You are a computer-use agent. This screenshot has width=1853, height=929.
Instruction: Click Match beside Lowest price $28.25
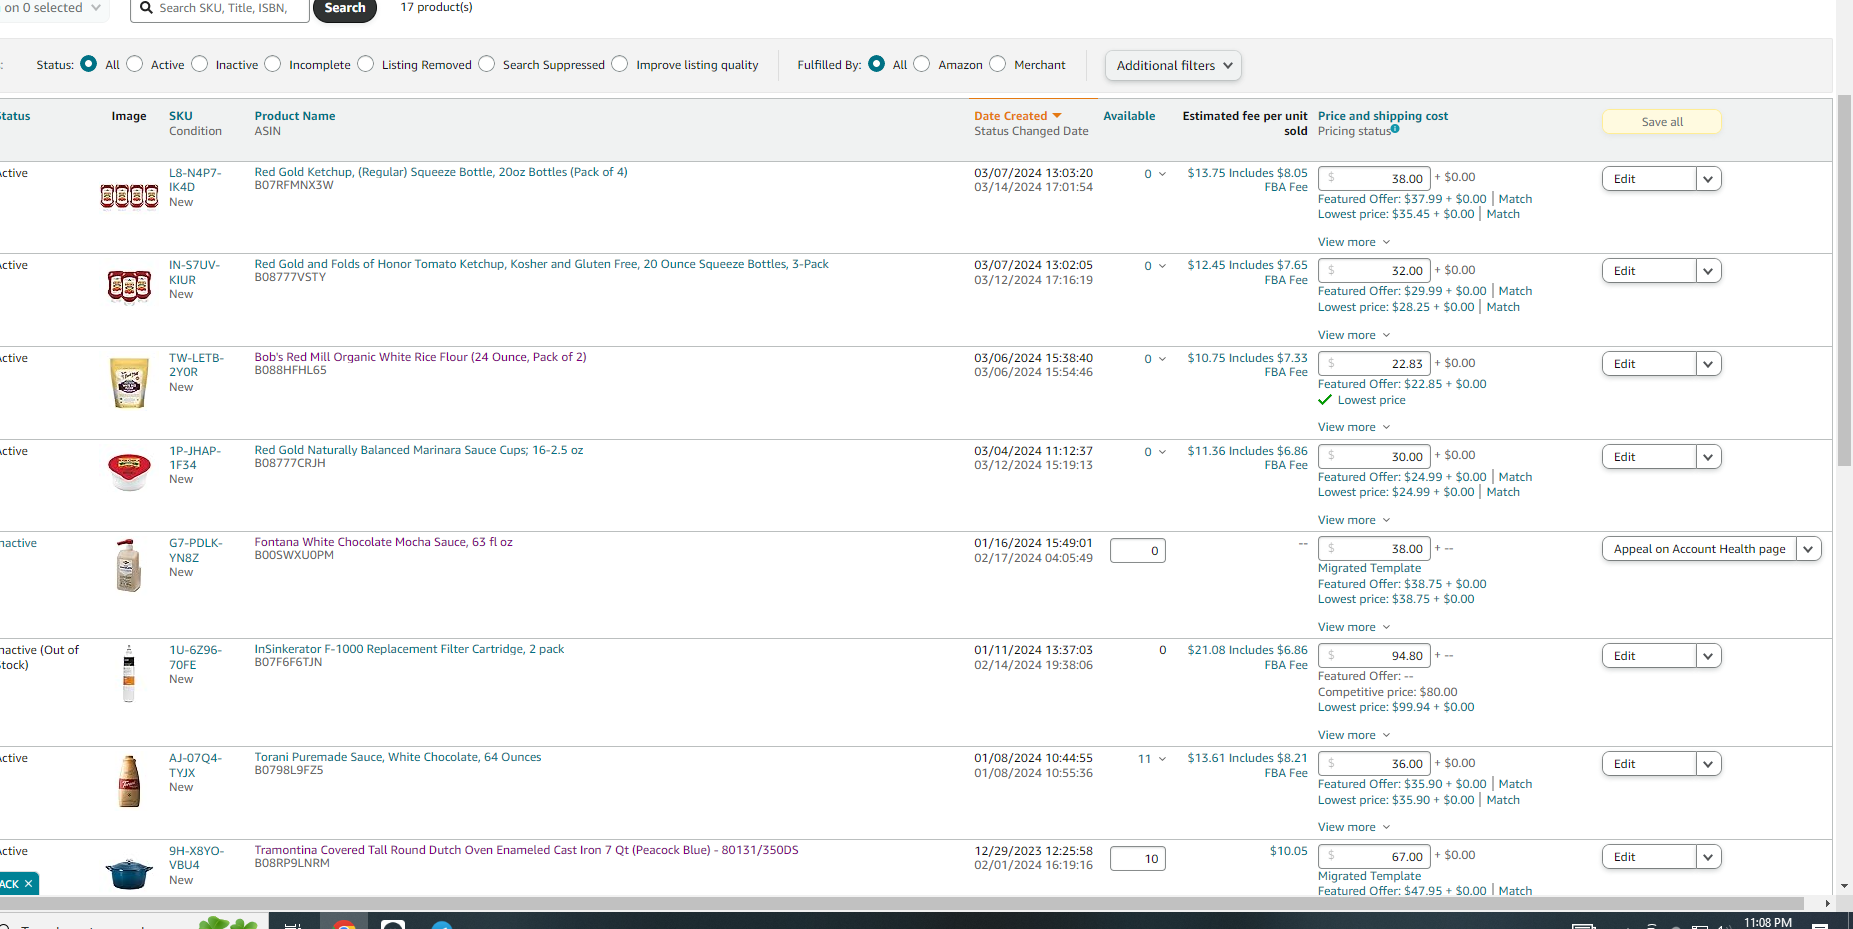(x=1503, y=307)
